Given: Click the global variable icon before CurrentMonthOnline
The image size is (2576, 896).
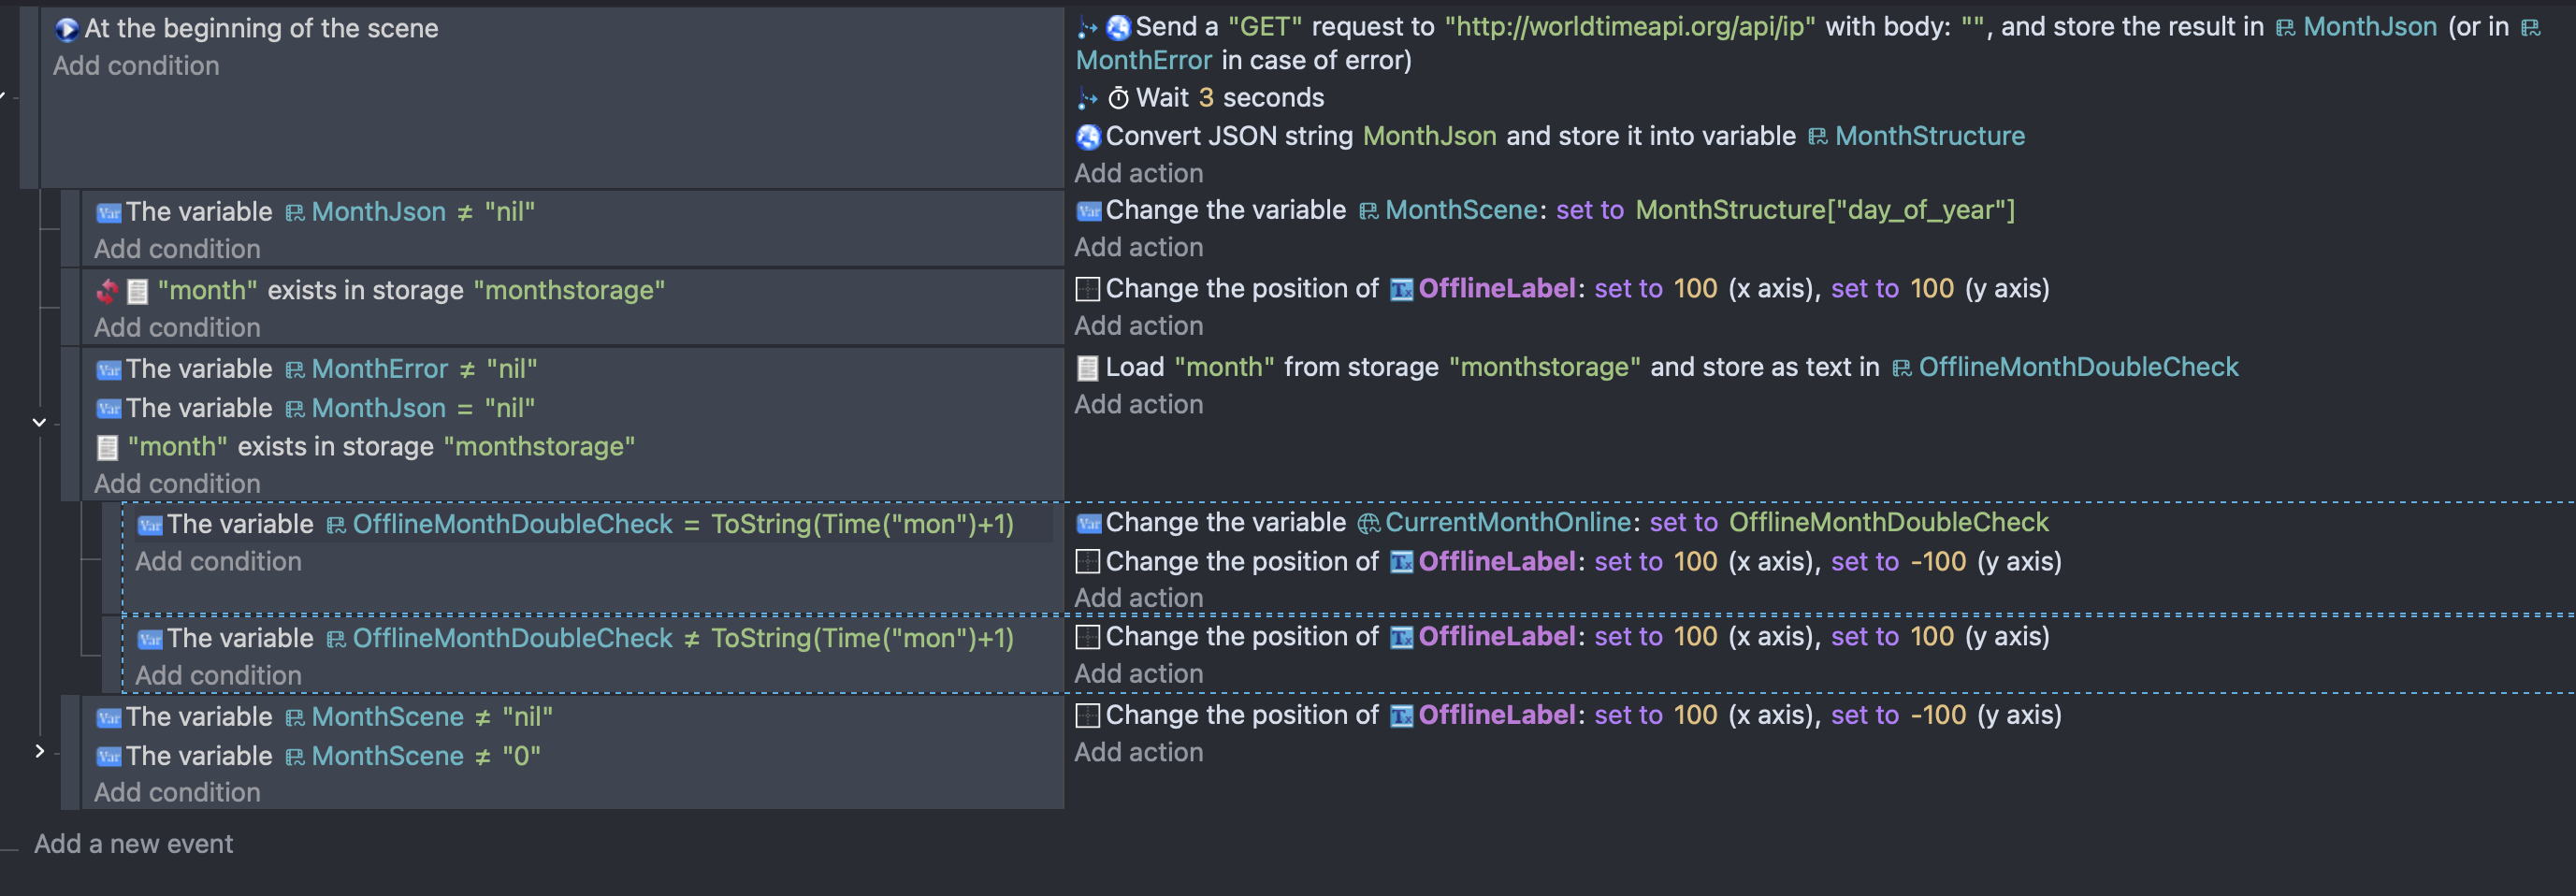Looking at the screenshot, I should 1368,523.
